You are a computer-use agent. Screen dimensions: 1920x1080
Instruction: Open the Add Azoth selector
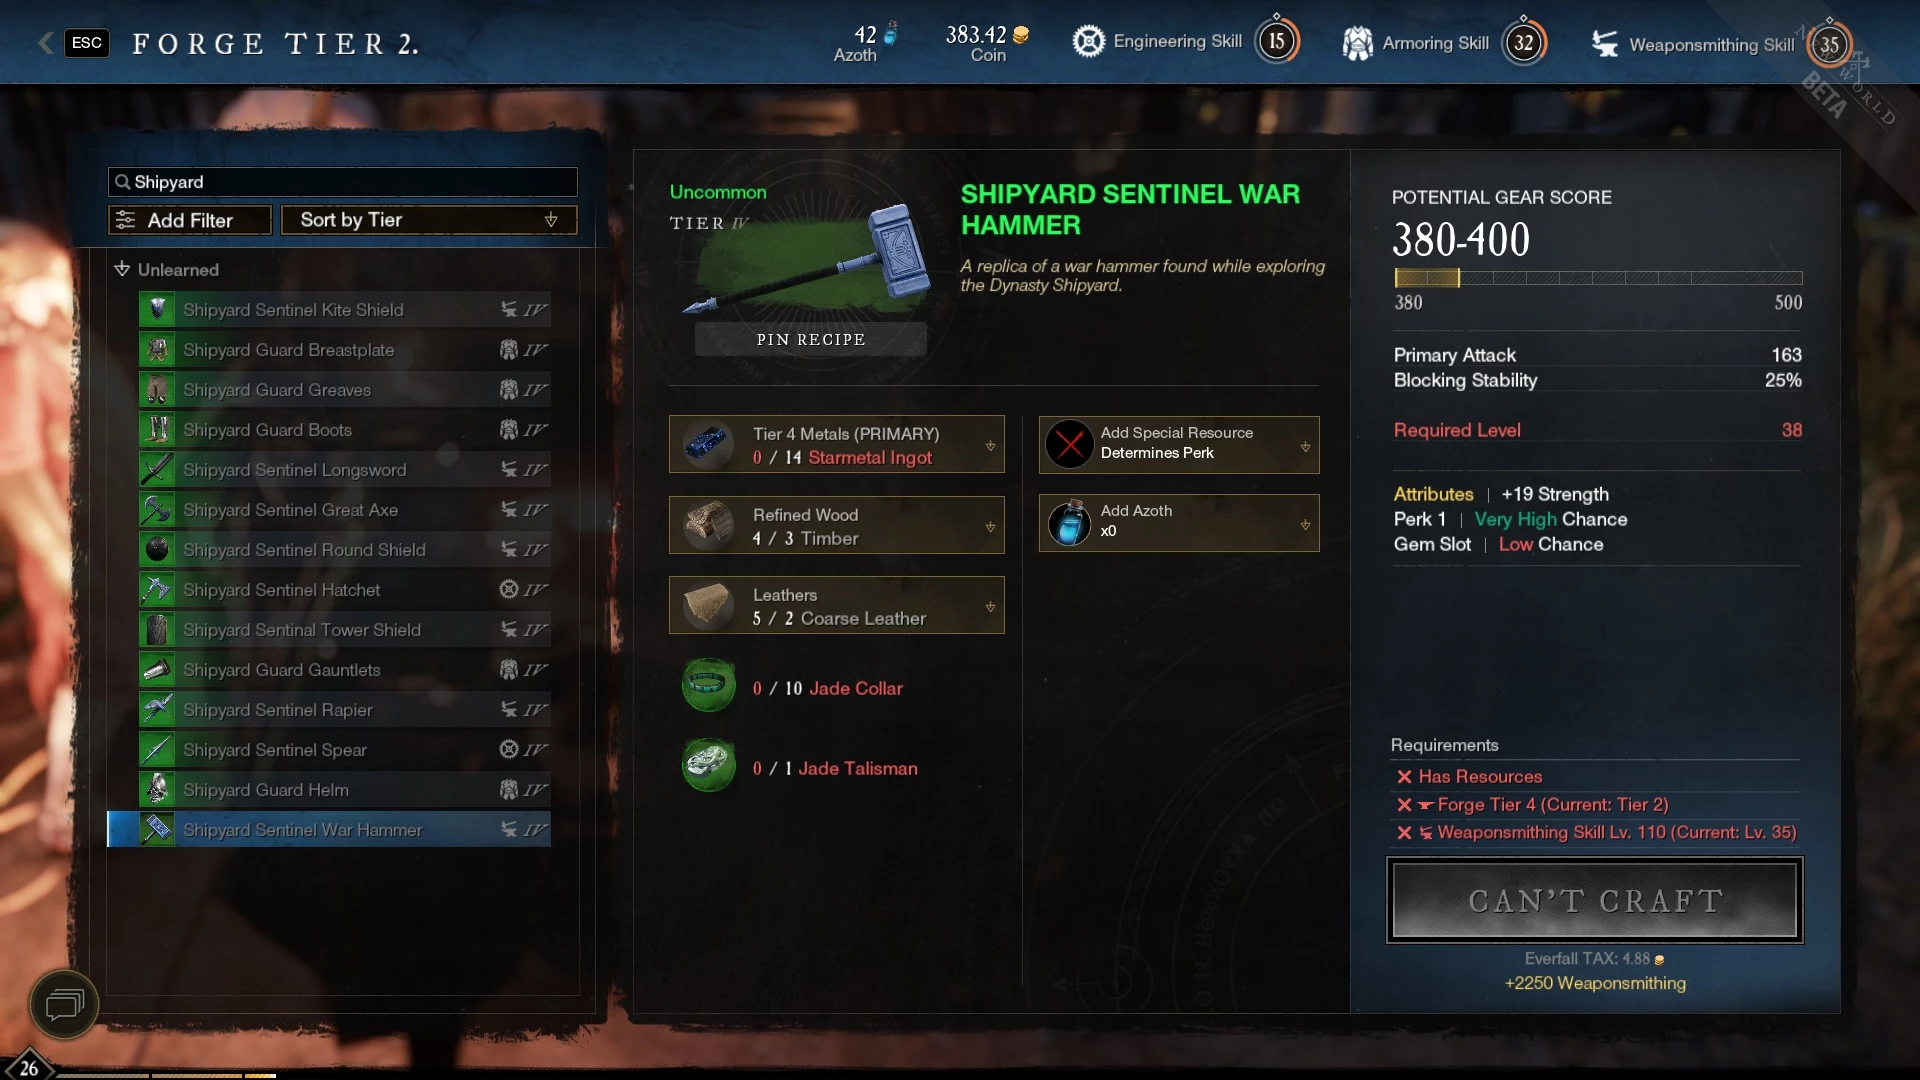[x=1179, y=522]
